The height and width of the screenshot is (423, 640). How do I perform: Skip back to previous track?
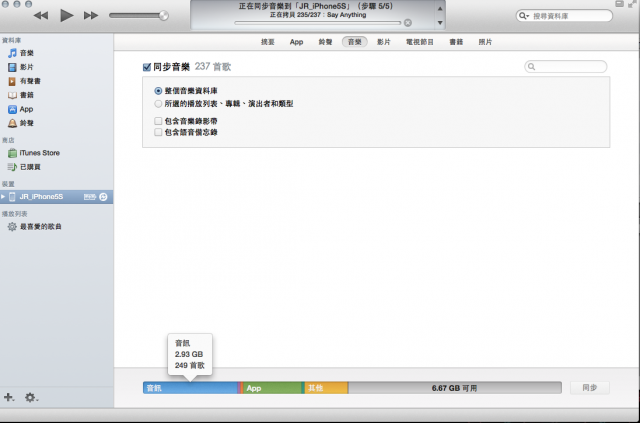(41, 16)
